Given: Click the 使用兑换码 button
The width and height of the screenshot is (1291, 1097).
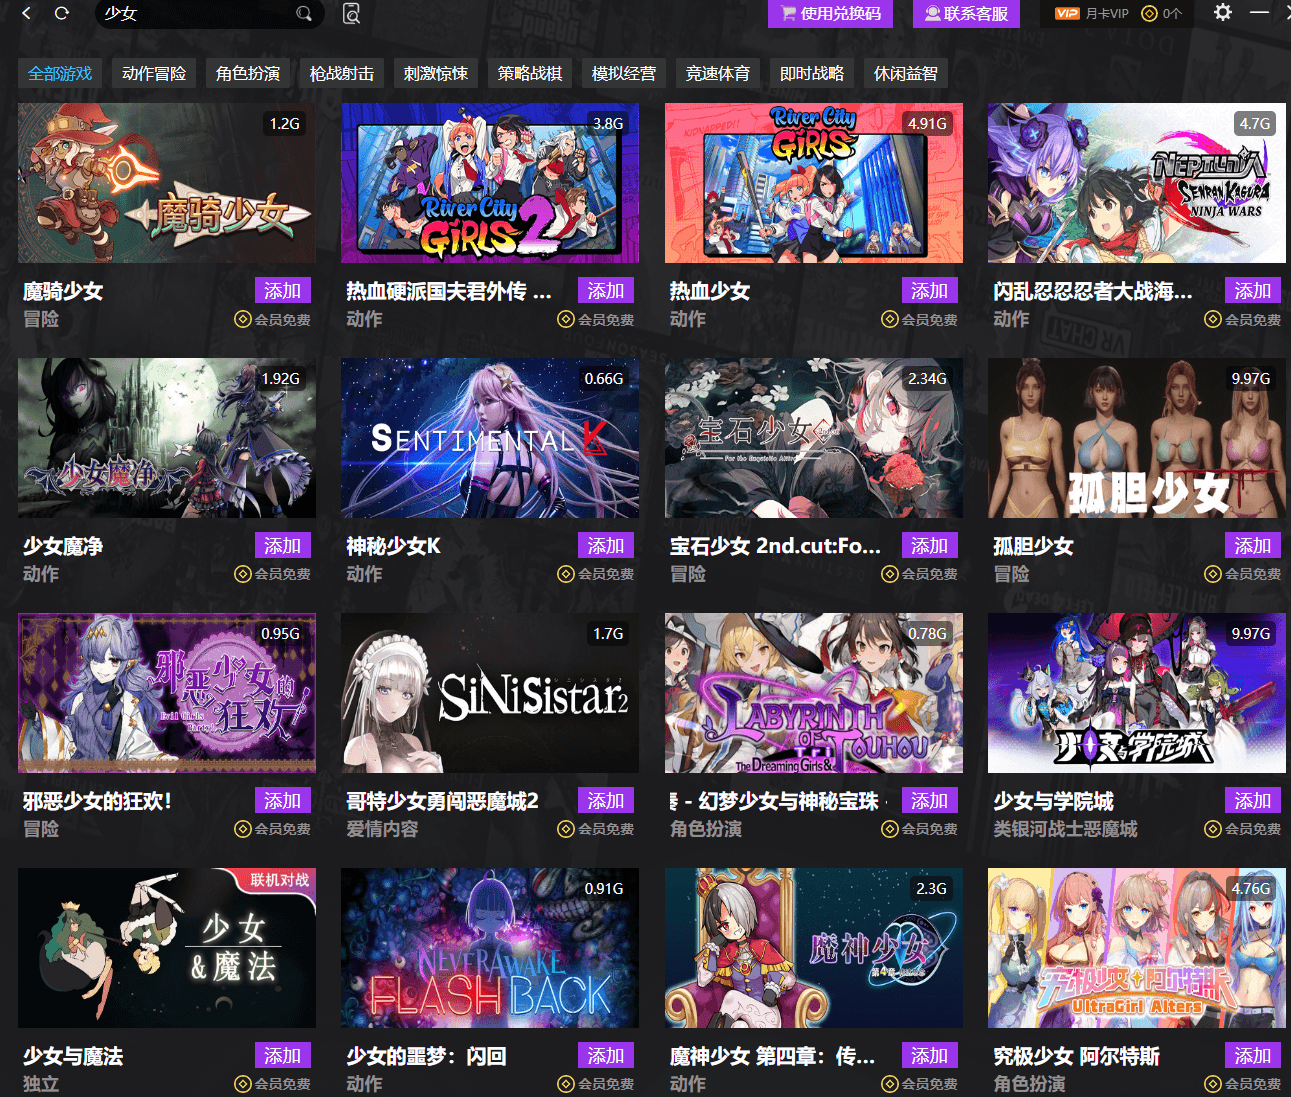Looking at the screenshot, I should [x=831, y=13].
